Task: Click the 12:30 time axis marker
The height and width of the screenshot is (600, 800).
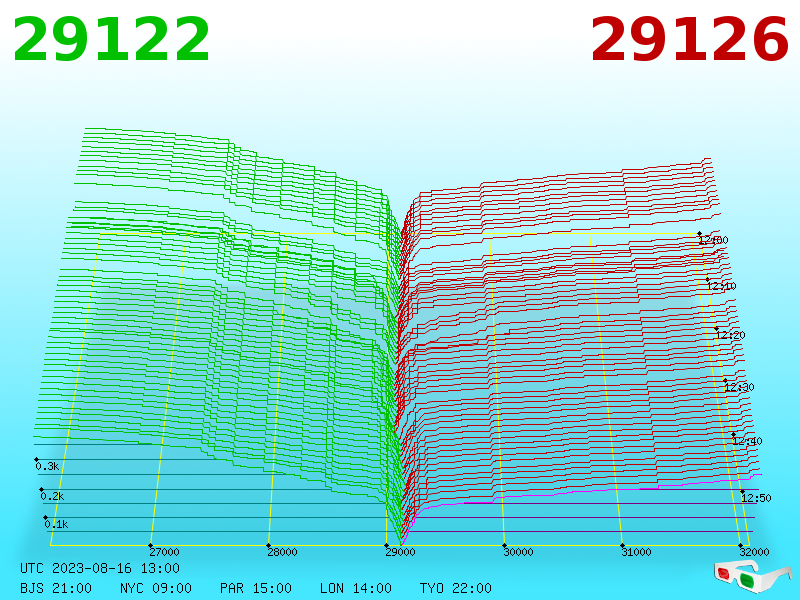Action: tap(739, 387)
